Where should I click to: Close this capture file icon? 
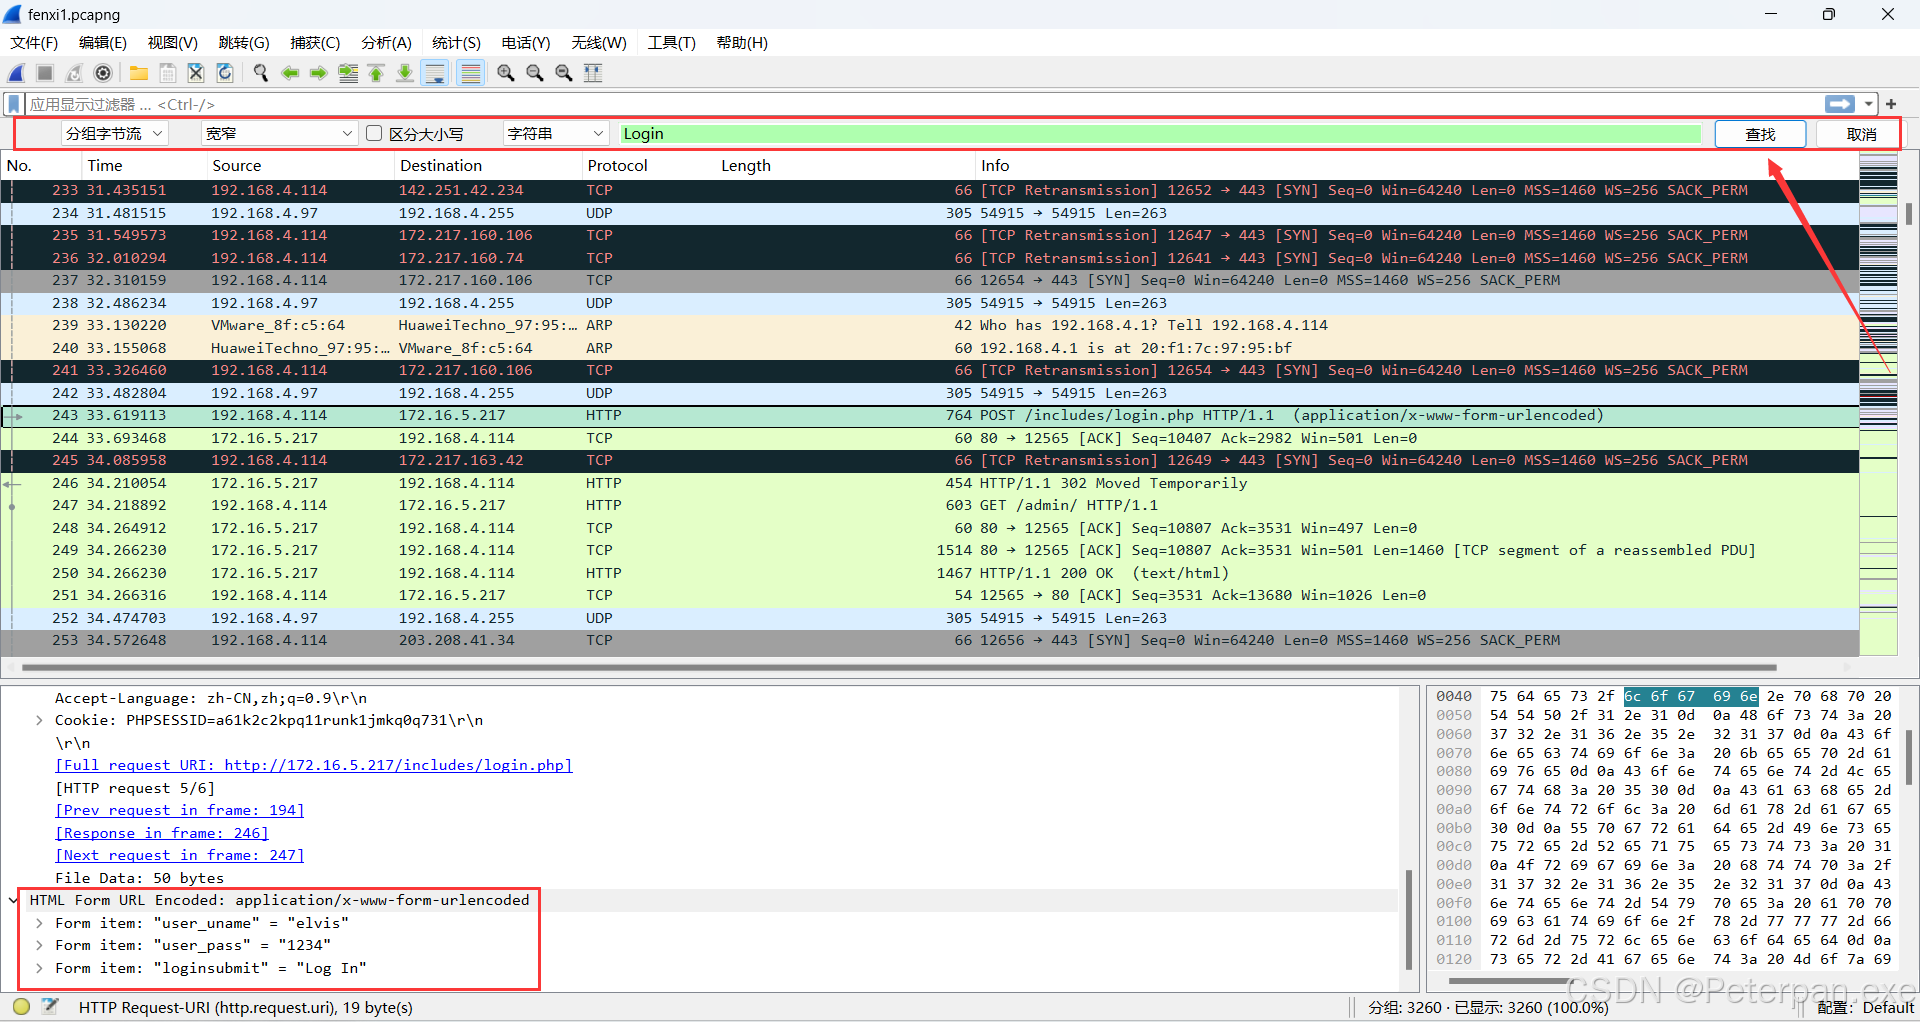(x=196, y=73)
